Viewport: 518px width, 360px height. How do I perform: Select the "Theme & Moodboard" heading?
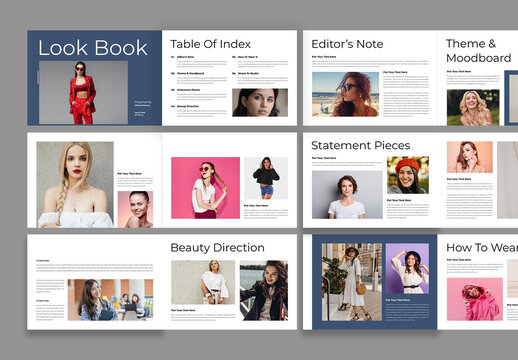479,51
